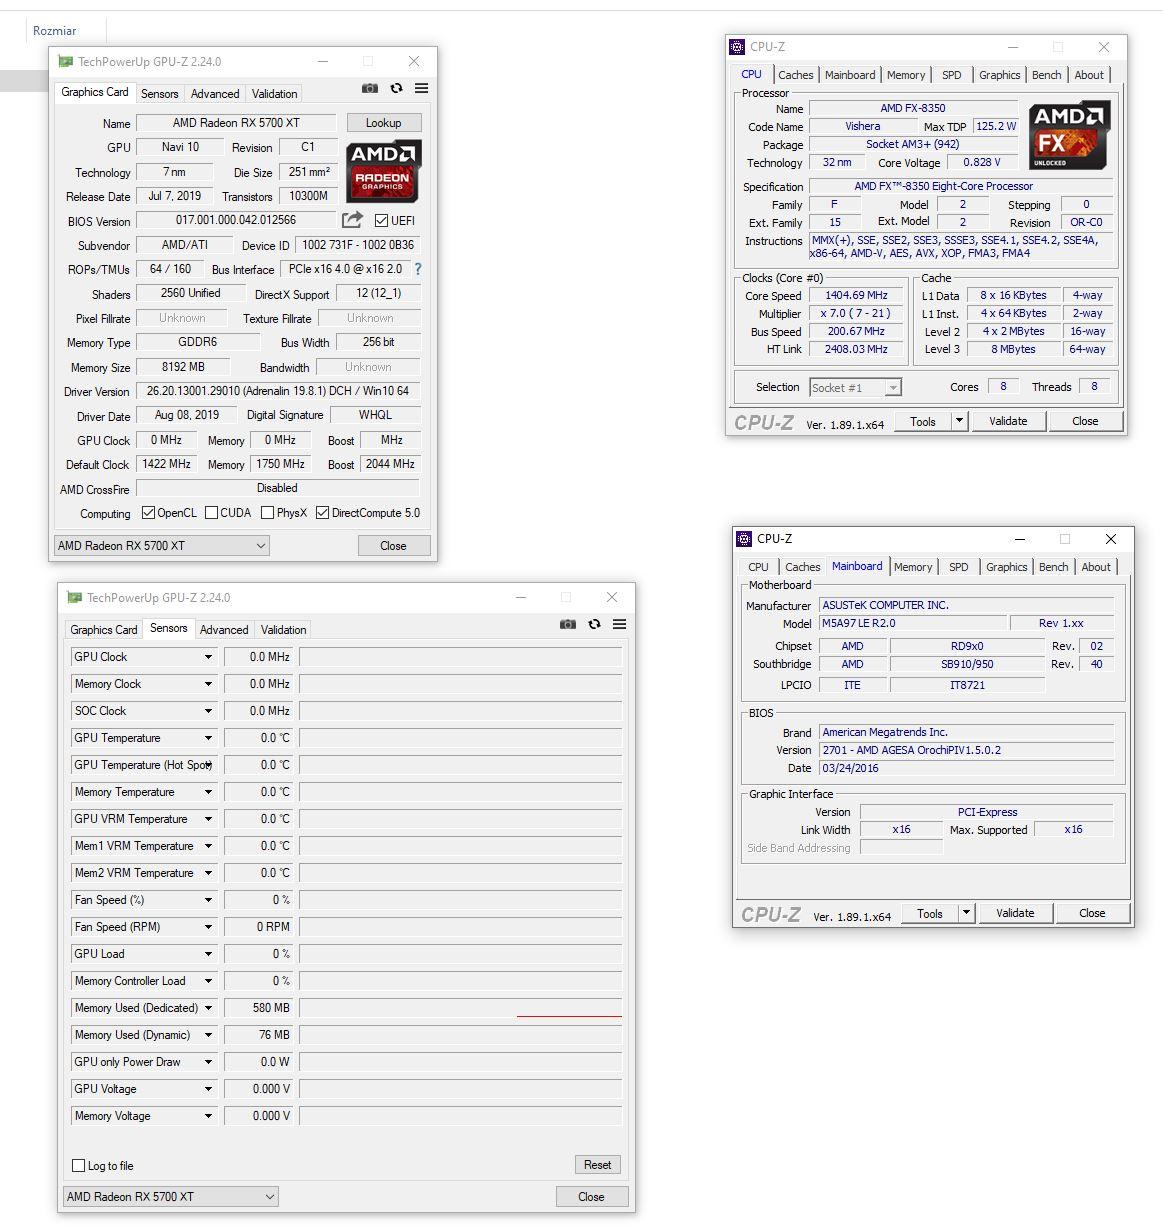Switch to Sensors tab in top GPU-Z window

[159, 94]
